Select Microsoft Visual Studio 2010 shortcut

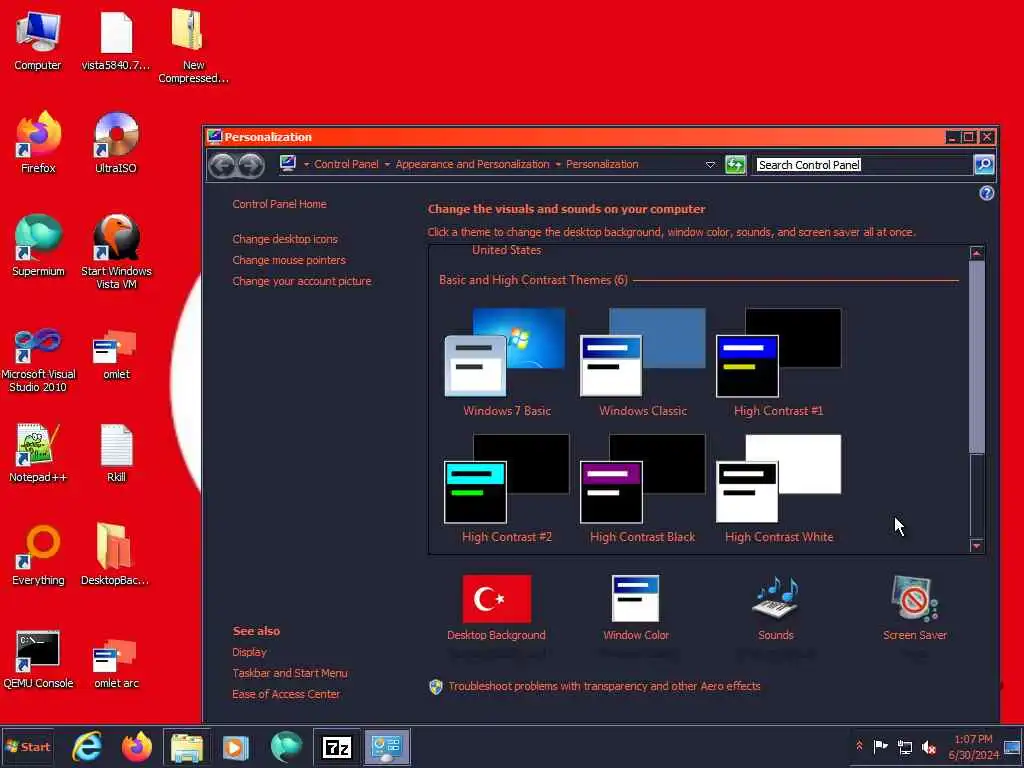(x=38, y=360)
